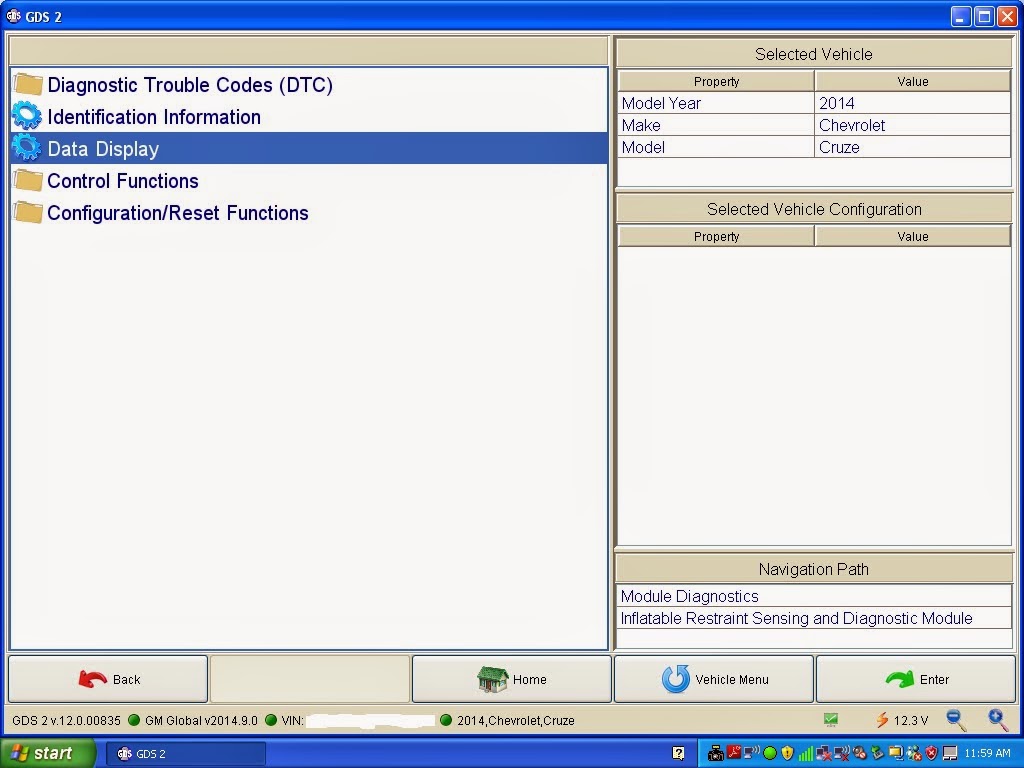This screenshot has height=768, width=1024.
Task: Click the 12.3 V voltage reading
Action: click(x=910, y=720)
